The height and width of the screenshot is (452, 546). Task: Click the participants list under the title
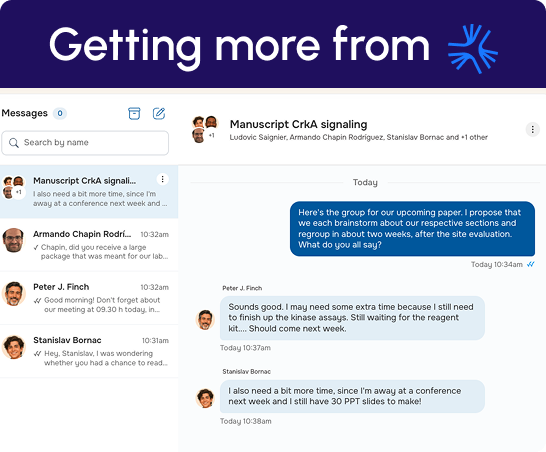358,137
